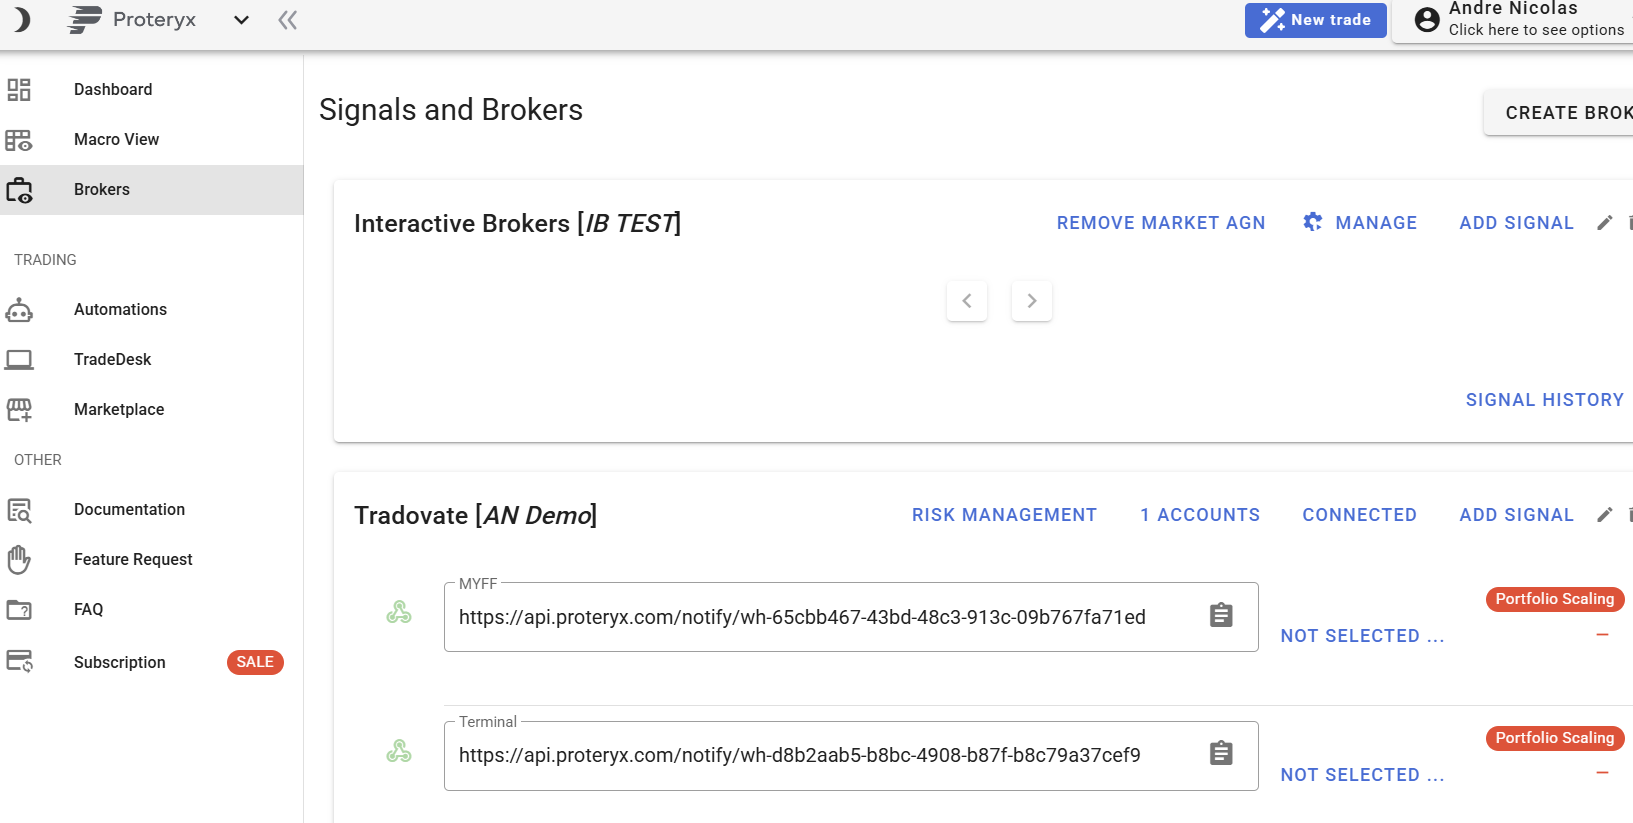Click CONNECTED status on Tradovate

(1359, 515)
